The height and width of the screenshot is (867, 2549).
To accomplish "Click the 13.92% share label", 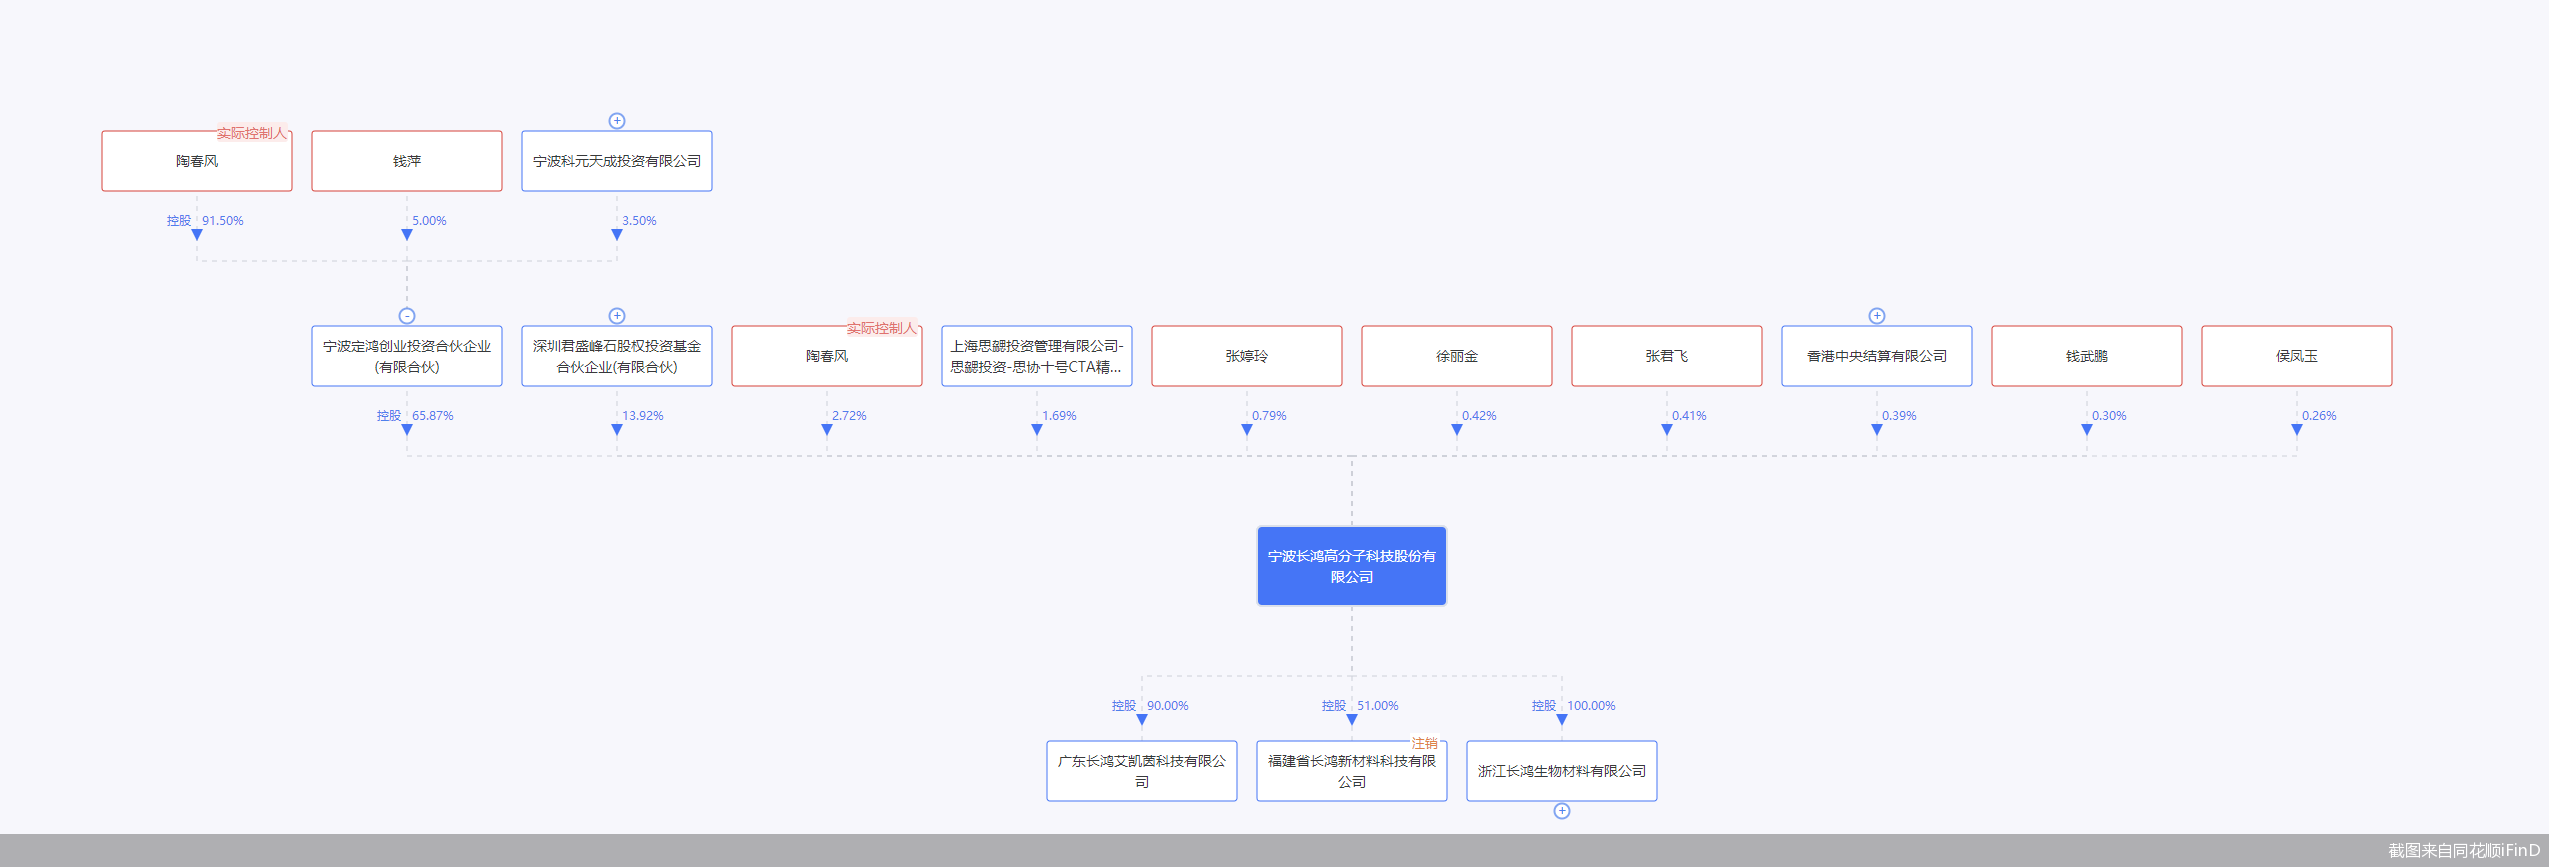I will (643, 416).
